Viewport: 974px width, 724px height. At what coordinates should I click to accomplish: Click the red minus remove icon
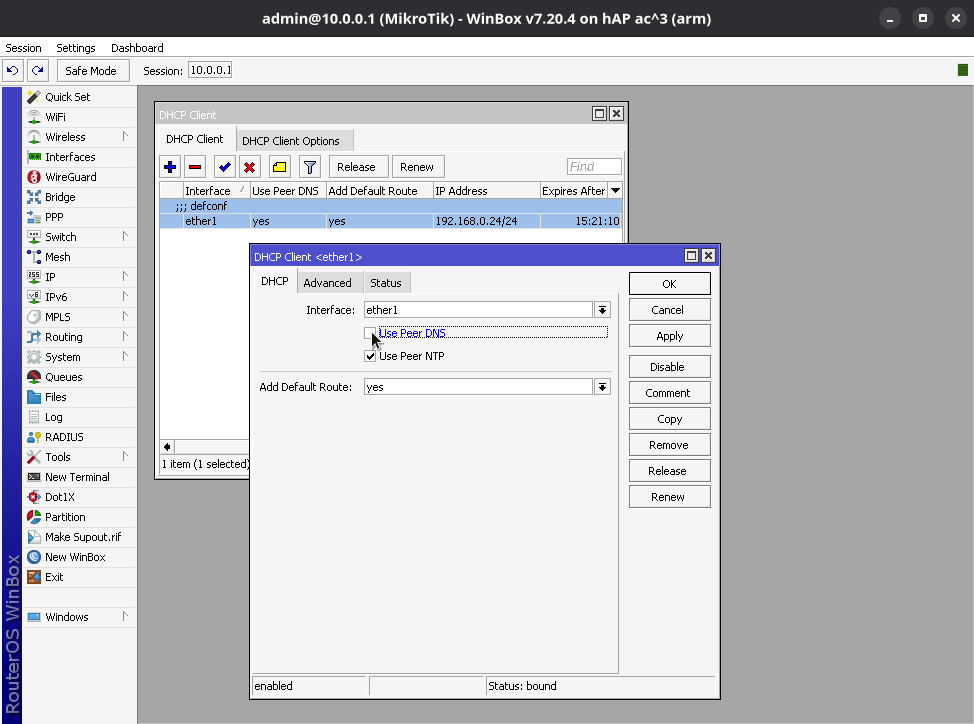tap(195, 167)
